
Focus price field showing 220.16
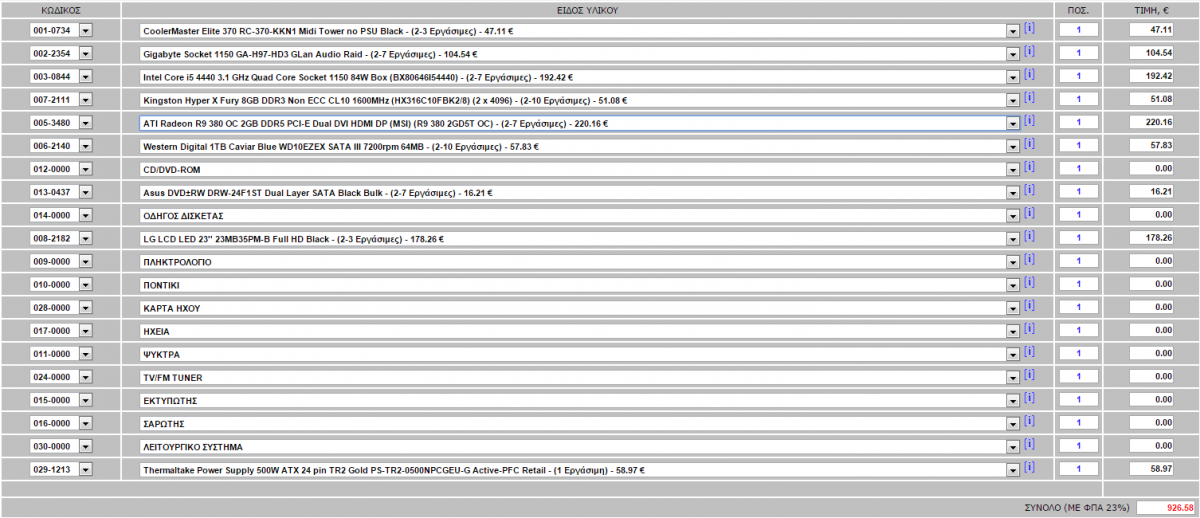tap(1152, 122)
